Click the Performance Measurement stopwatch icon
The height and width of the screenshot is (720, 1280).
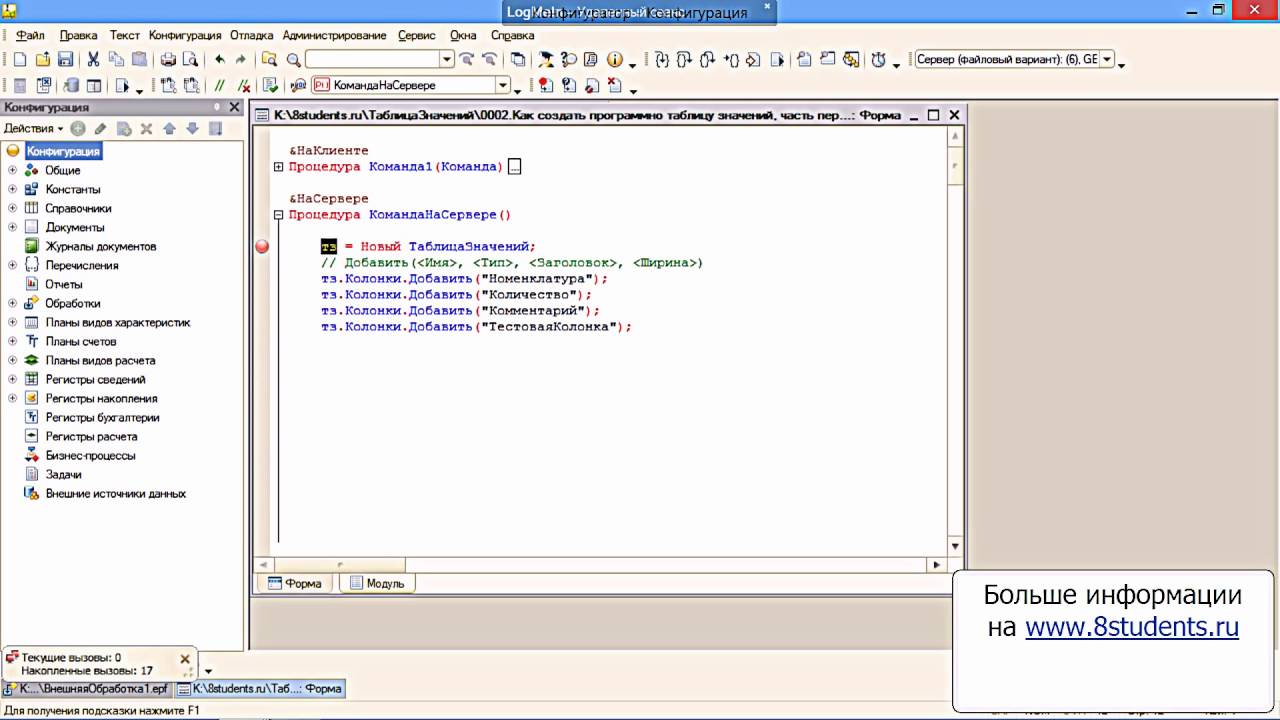pos(879,60)
